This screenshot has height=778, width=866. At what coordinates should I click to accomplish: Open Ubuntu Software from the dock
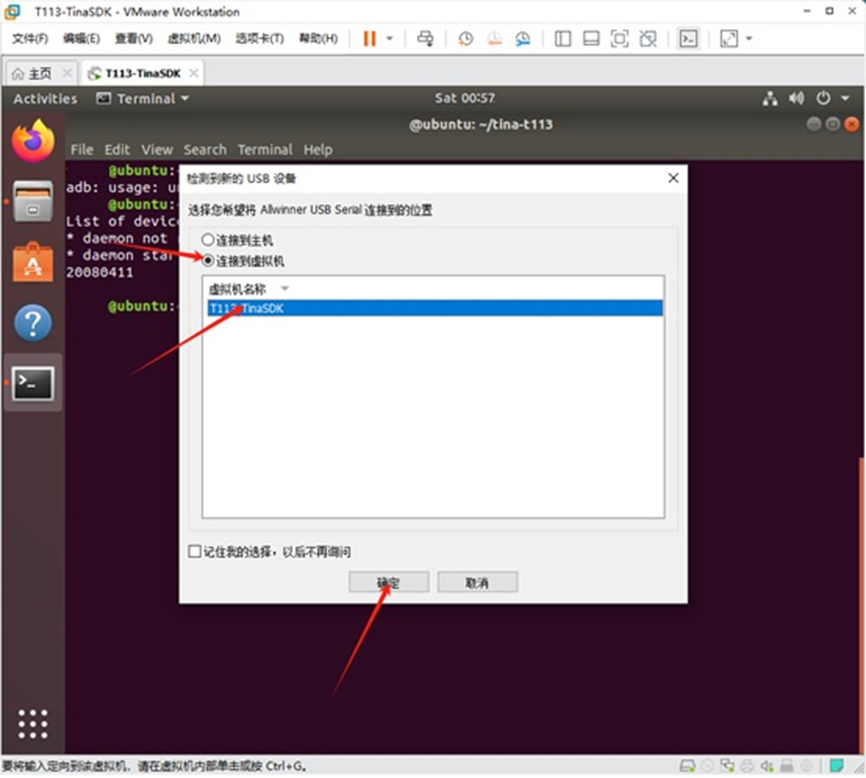pyautogui.click(x=33, y=262)
